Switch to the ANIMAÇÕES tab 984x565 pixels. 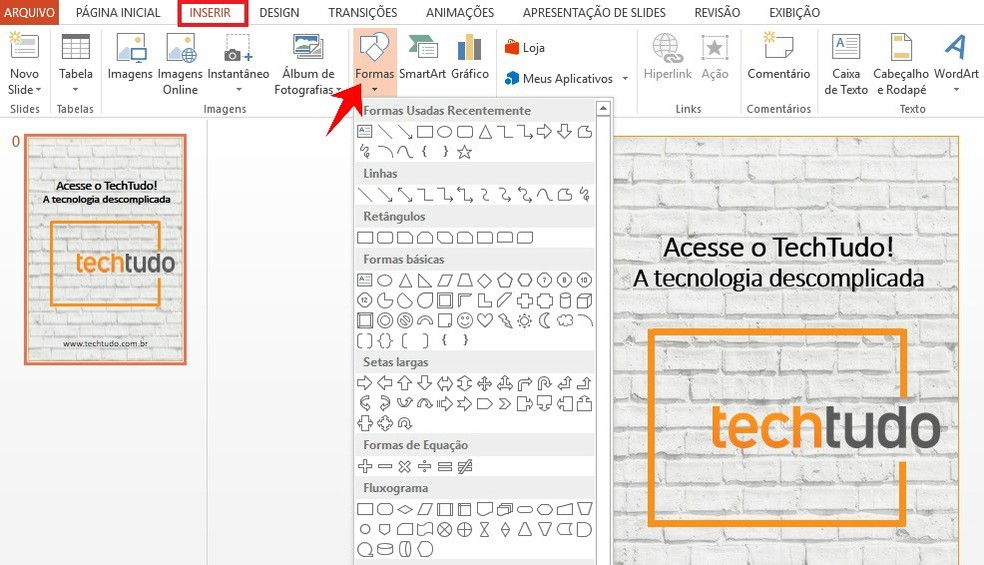460,12
